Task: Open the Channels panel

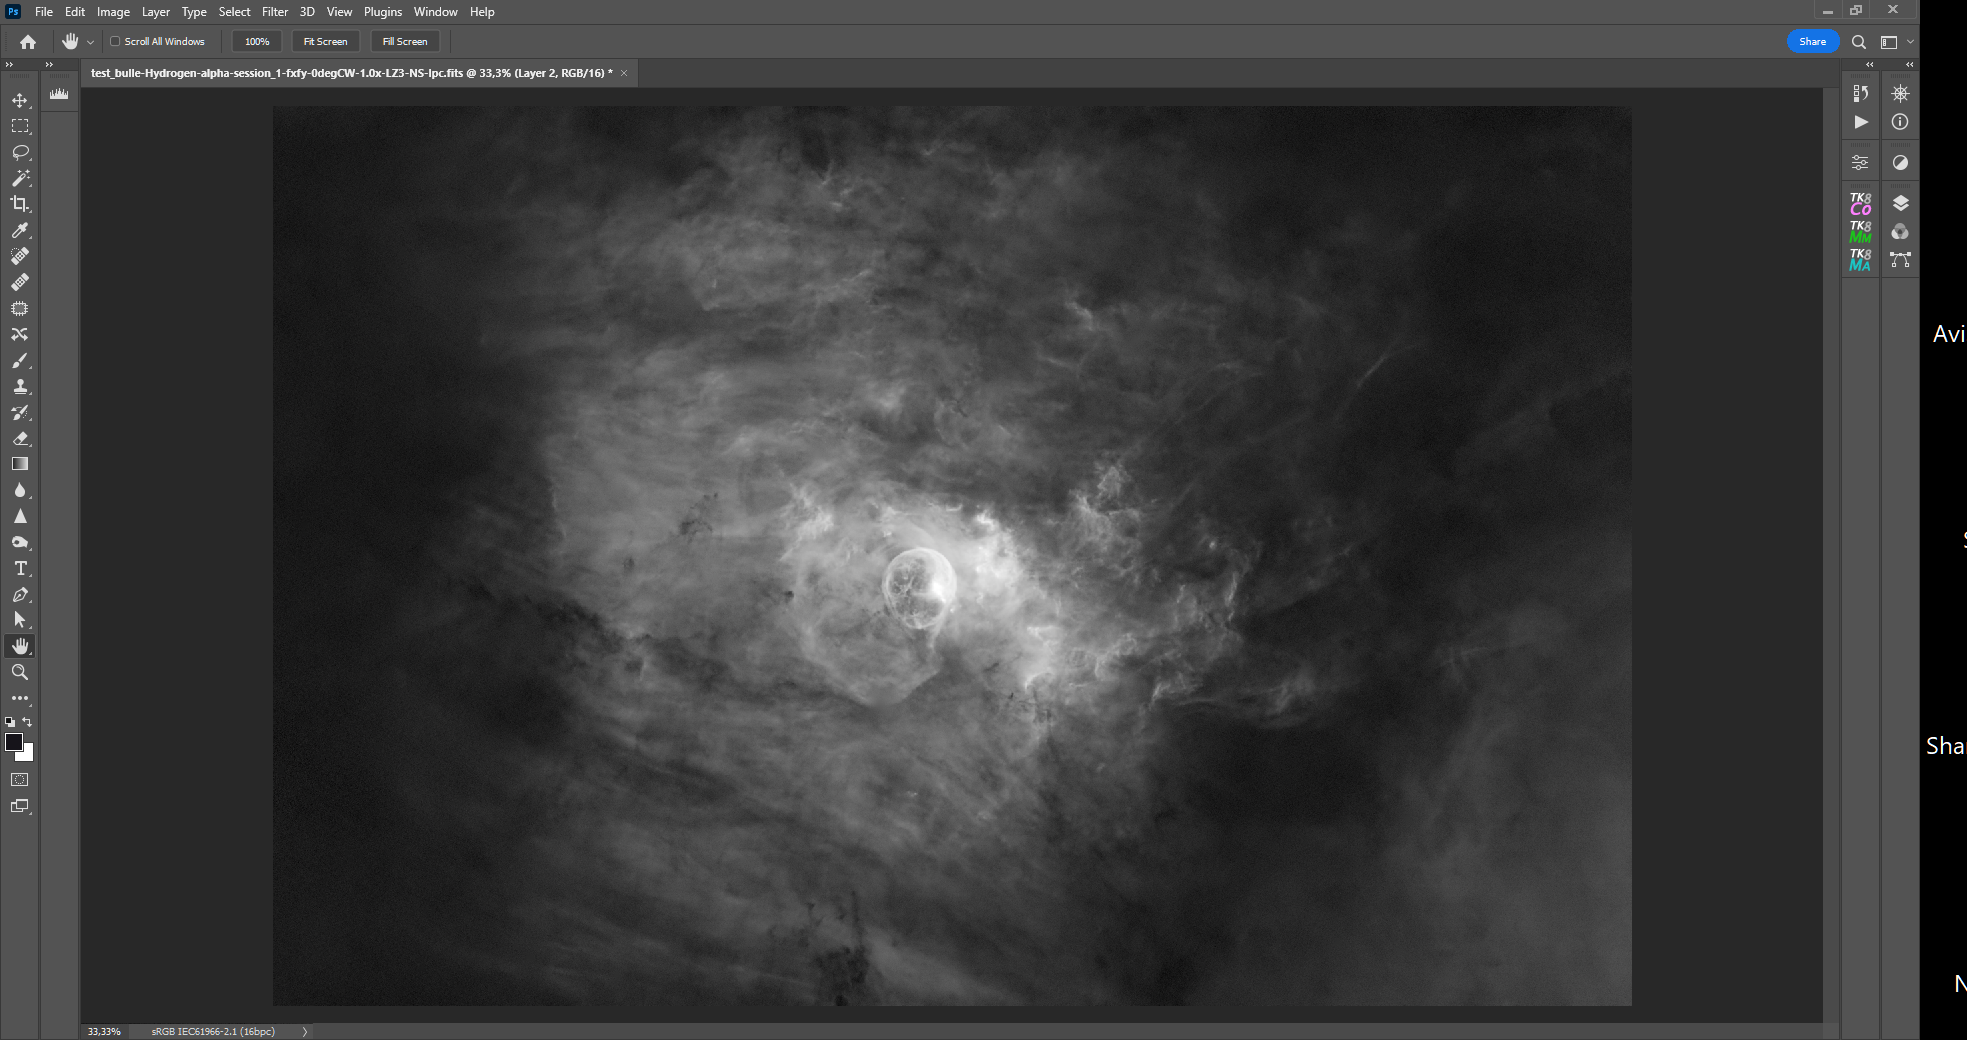Action: (x=1900, y=231)
